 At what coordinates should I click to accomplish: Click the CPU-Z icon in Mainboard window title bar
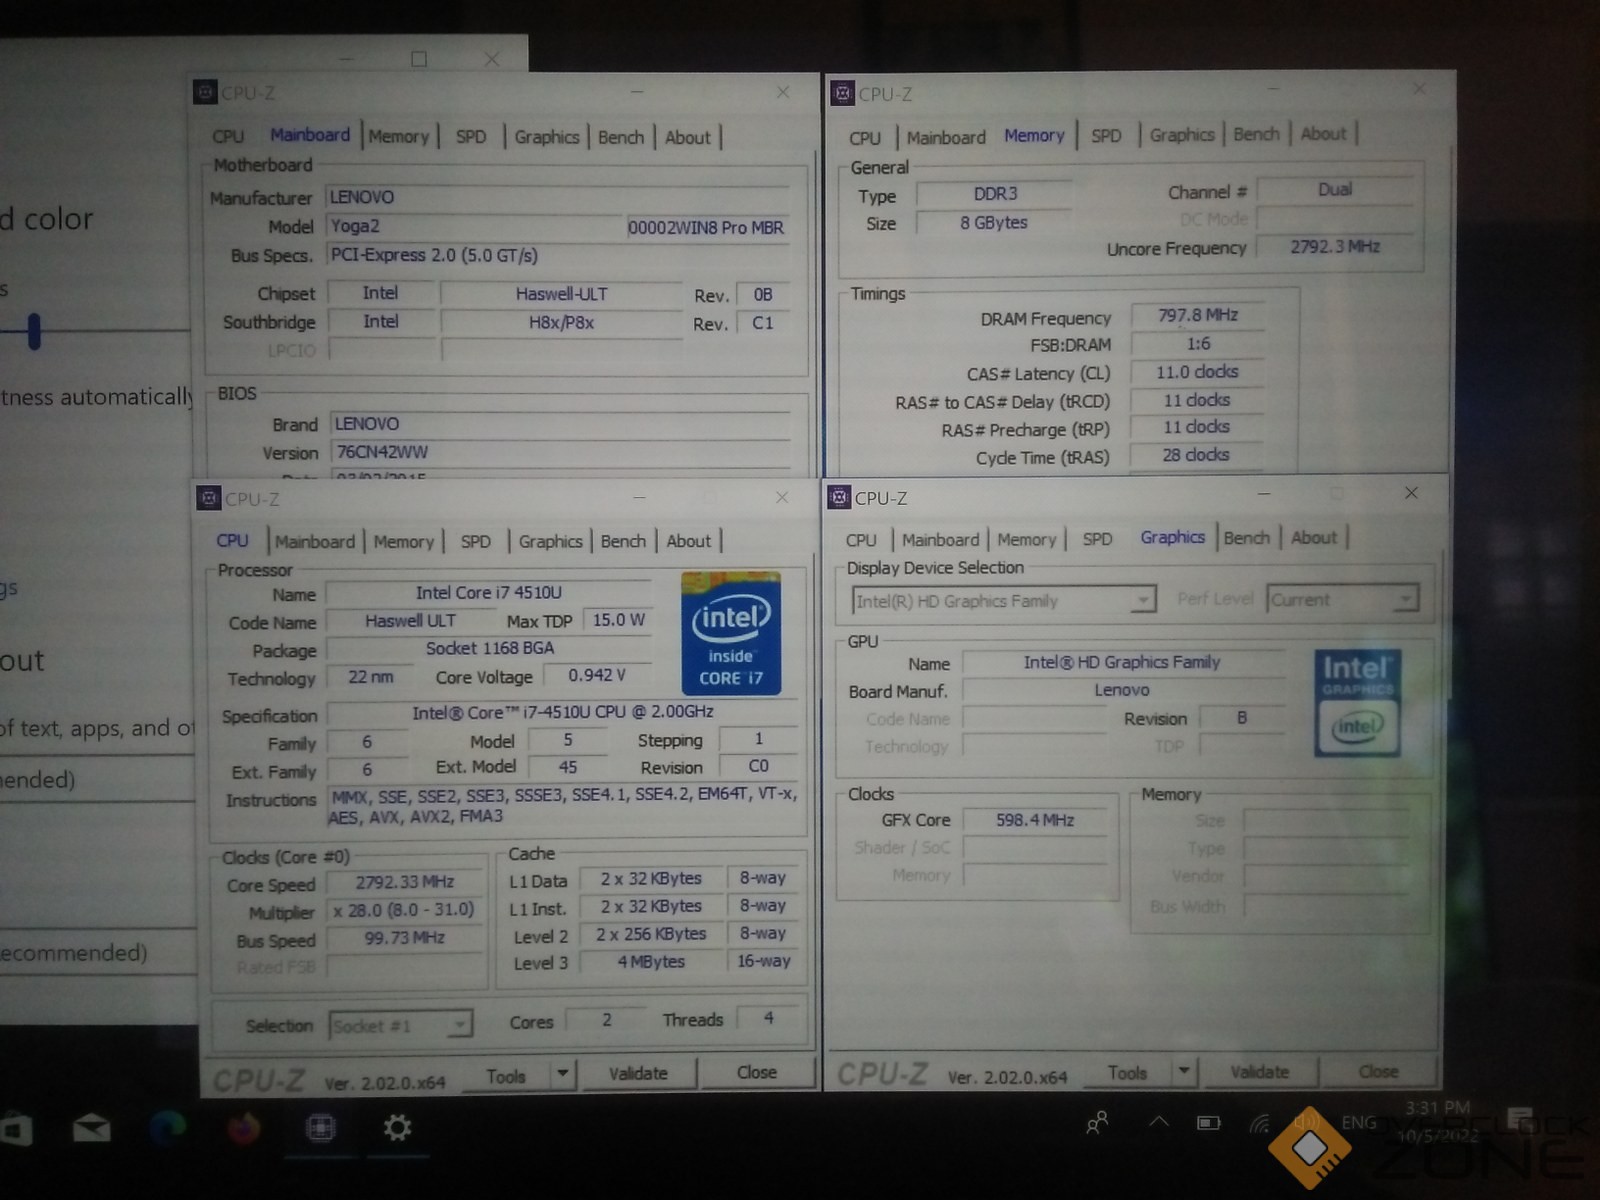(x=205, y=93)
